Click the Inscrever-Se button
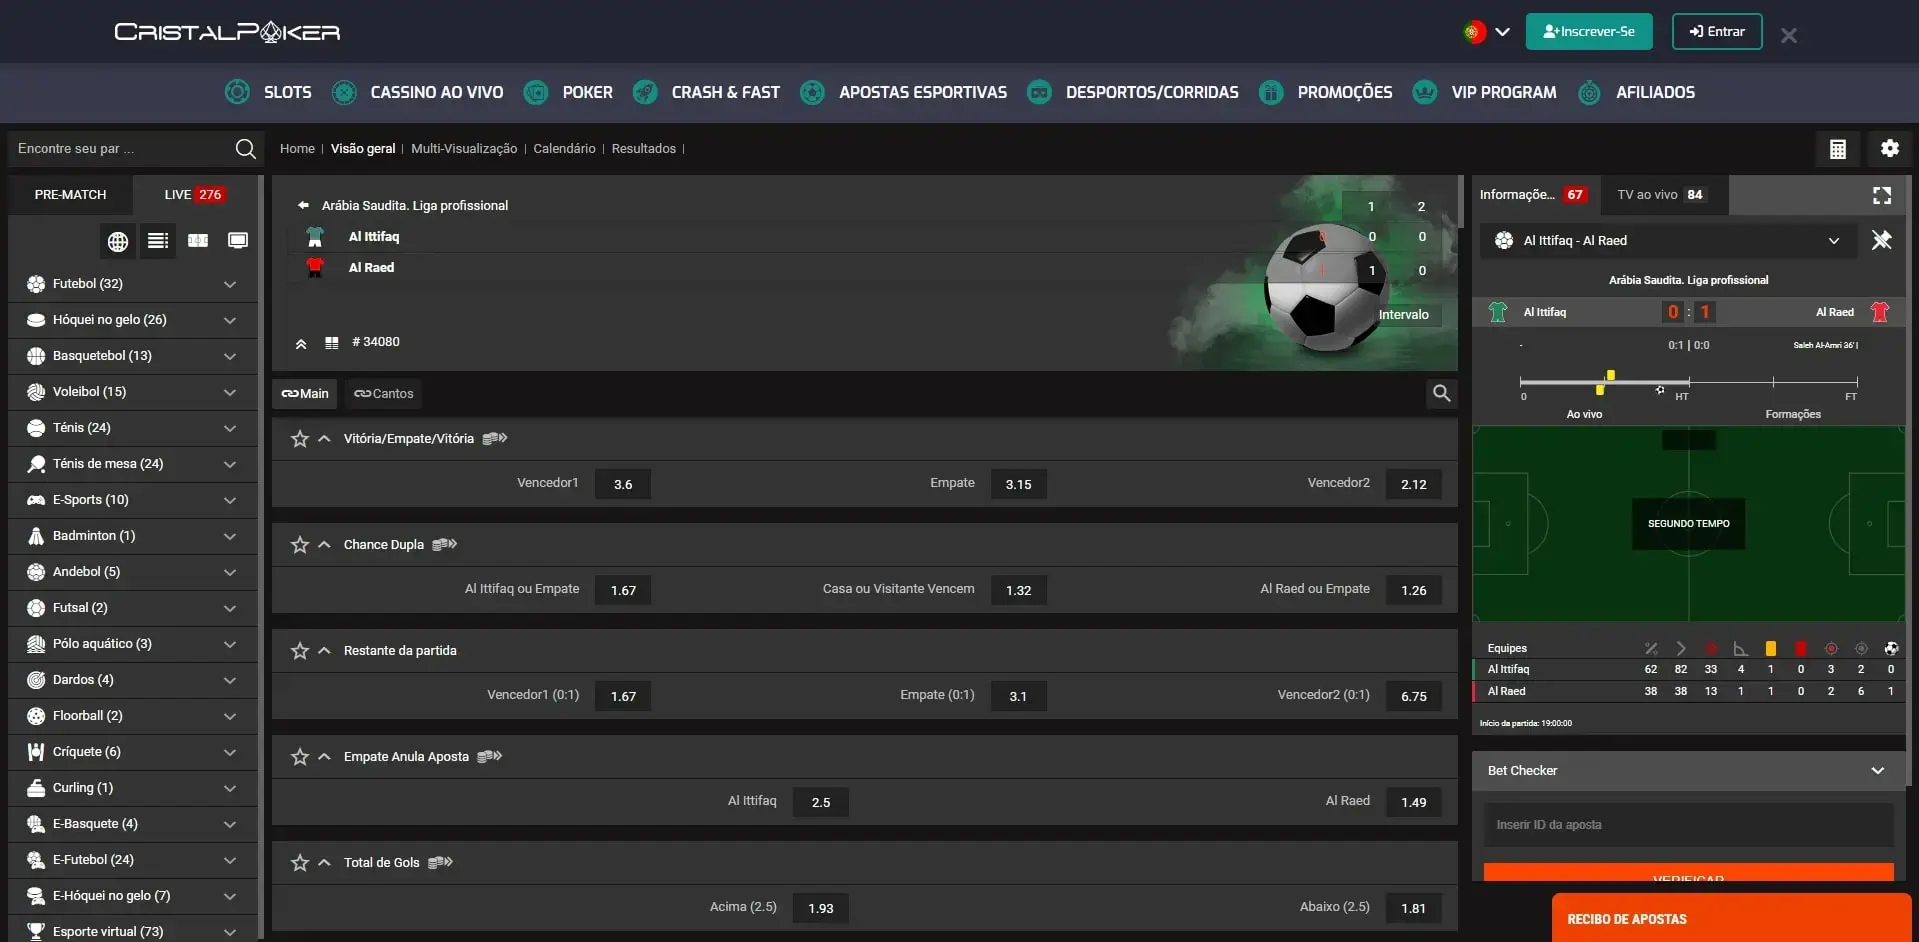1919x942 pixels. point(1589,31)
